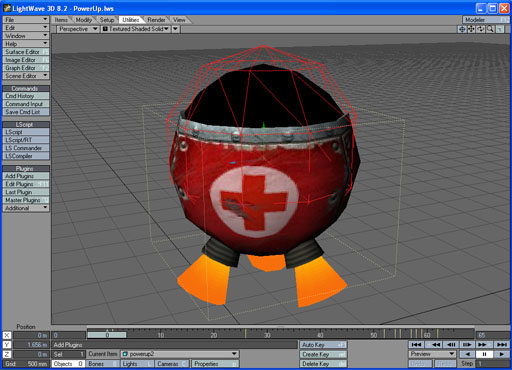Open the Graph Editor

(x=26, y=68)
